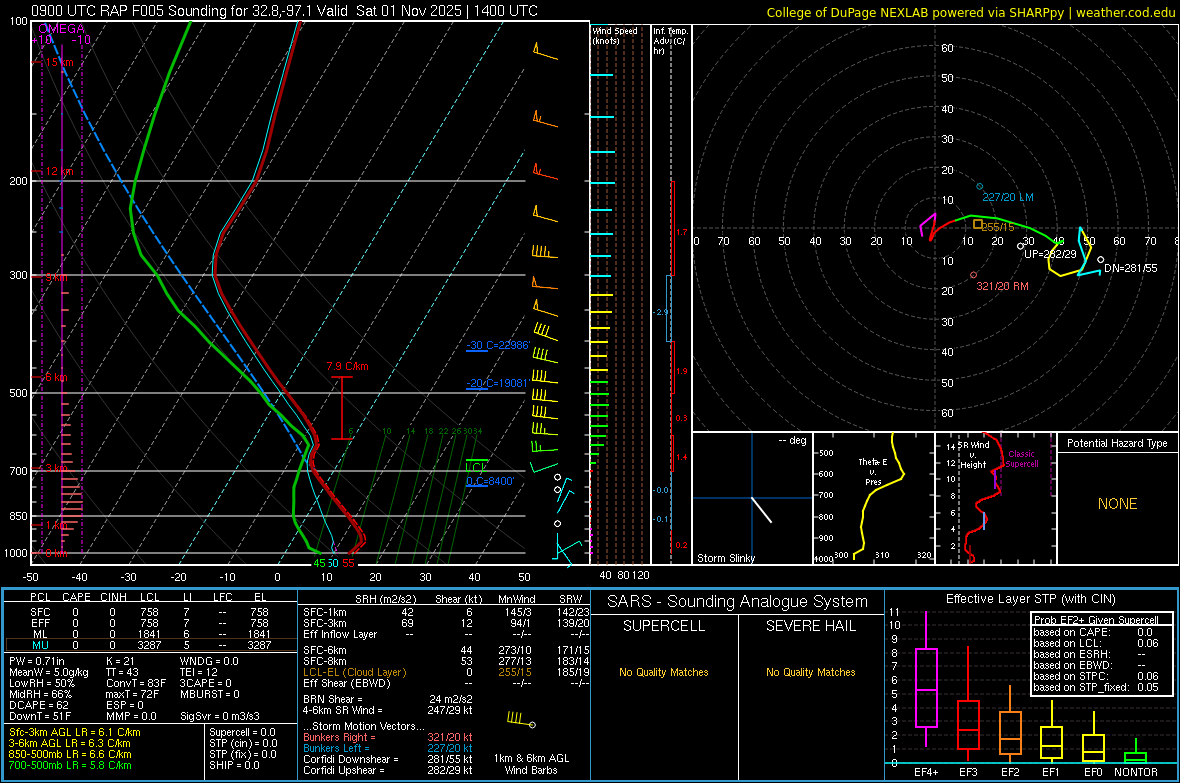Click the 227/20 LM hodograph label
The width and height of the screenshot is (1180, 783).
[x=1008, y=197]
